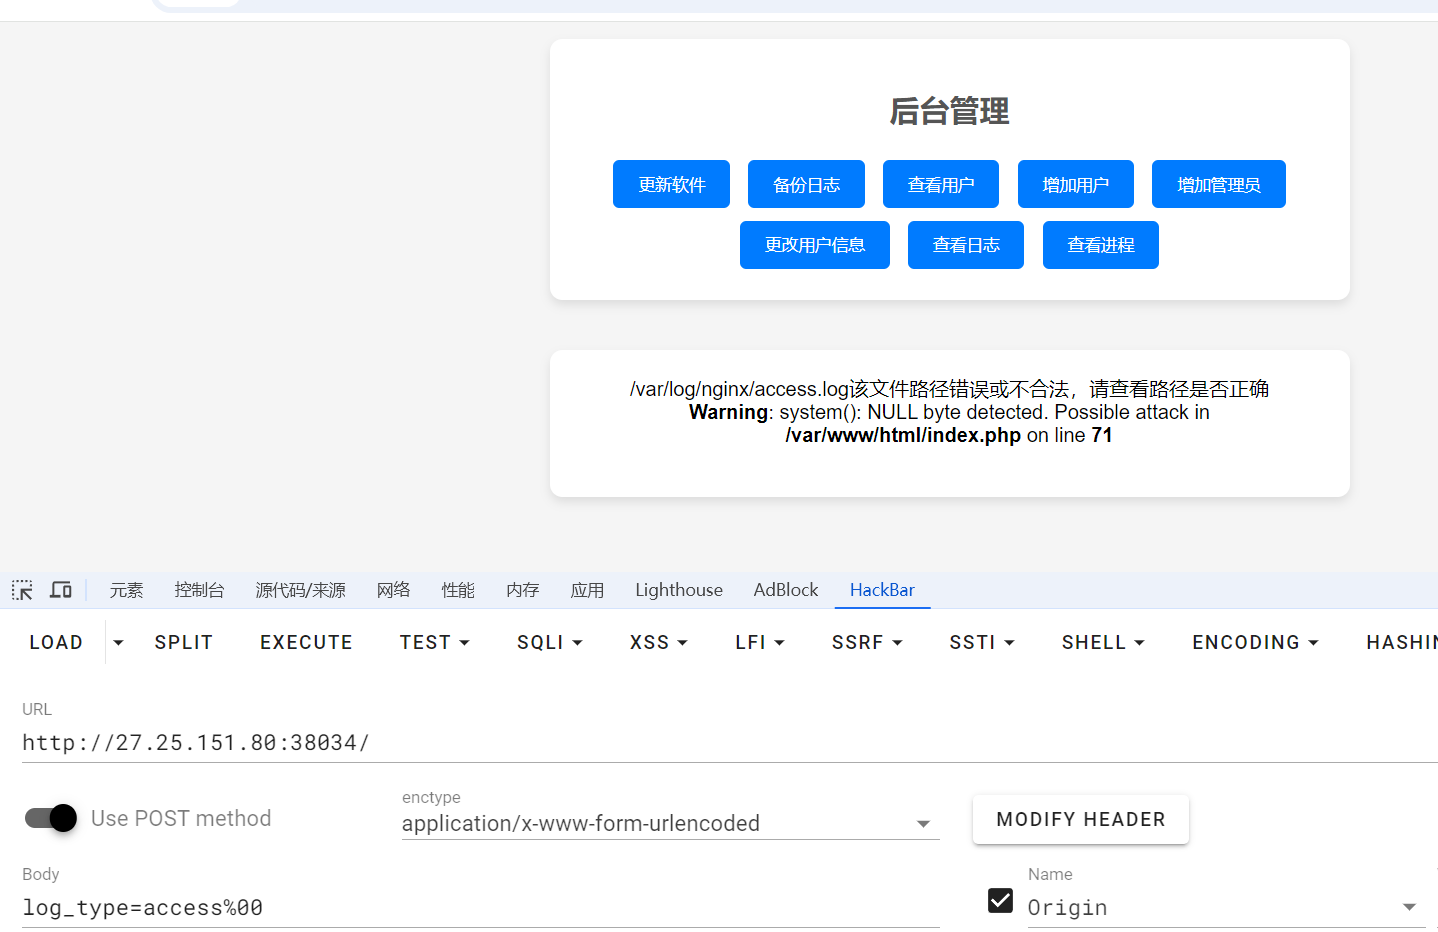
Task: Focus the Body text field
Action: coord(480,908)
